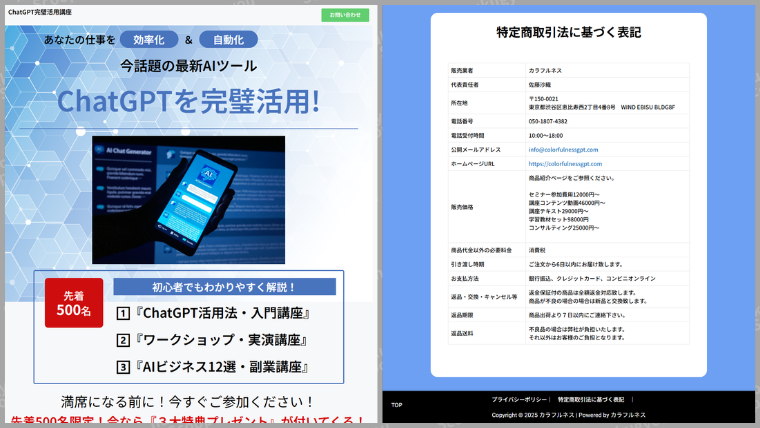The image size is (760, 428).
Task: Click the 初心者でもわかりやすく解説！ blue banner
Action: click(224, 287)
